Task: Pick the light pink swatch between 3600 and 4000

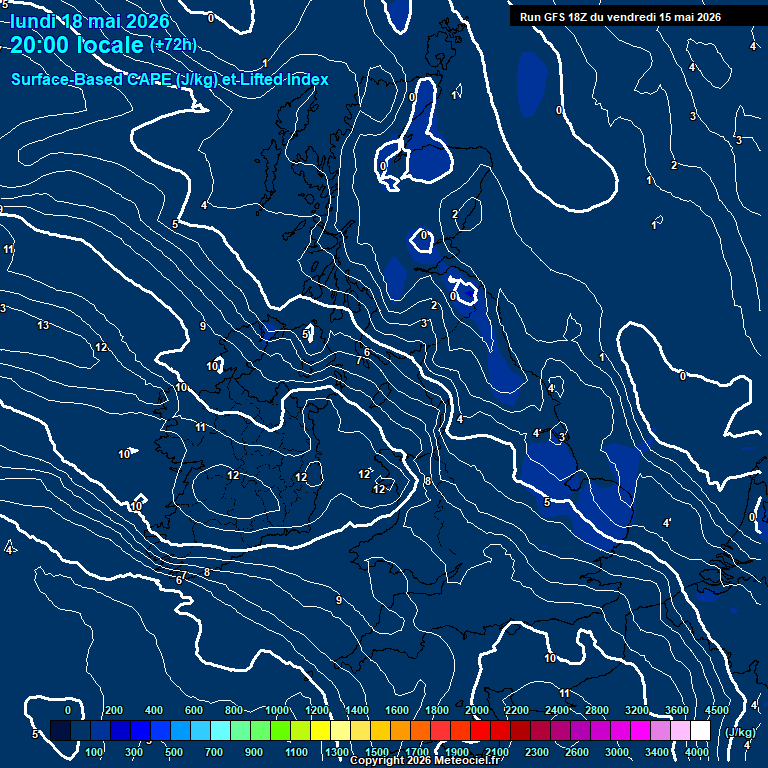Action: coord(680,730)
